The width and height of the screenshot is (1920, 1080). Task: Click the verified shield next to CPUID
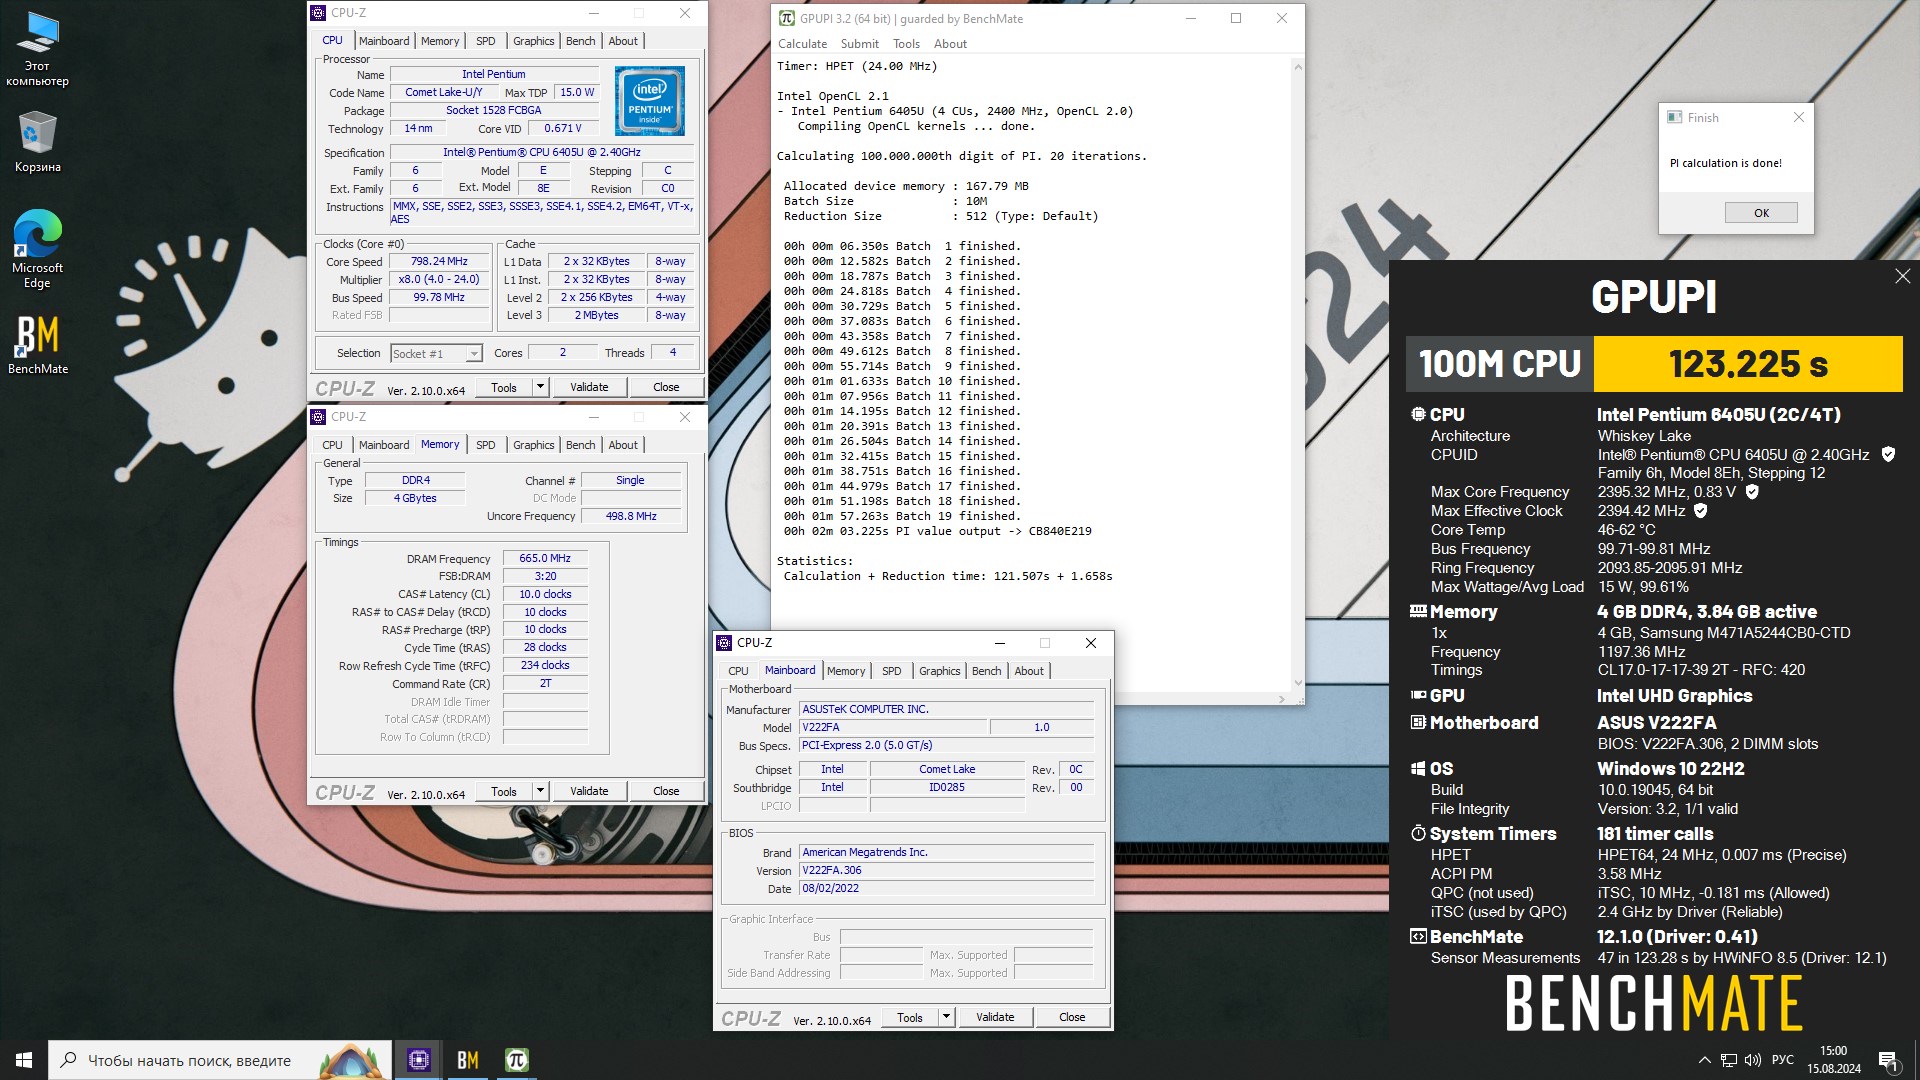click(1888, 454)
